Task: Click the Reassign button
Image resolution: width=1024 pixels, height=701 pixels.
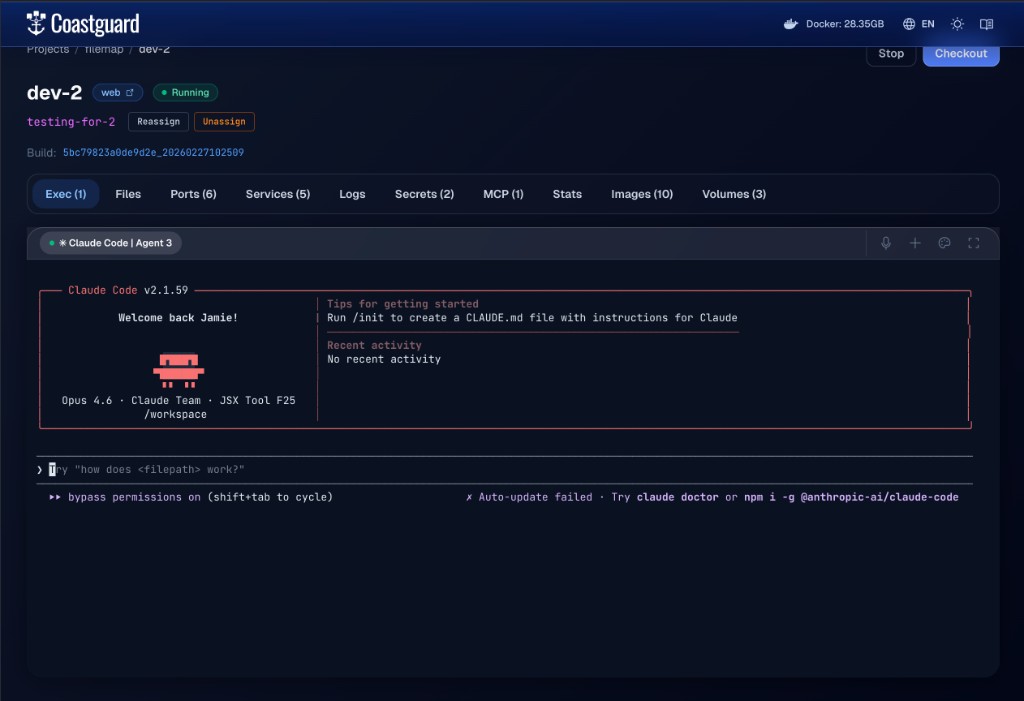Action: [x=159, y=122]
